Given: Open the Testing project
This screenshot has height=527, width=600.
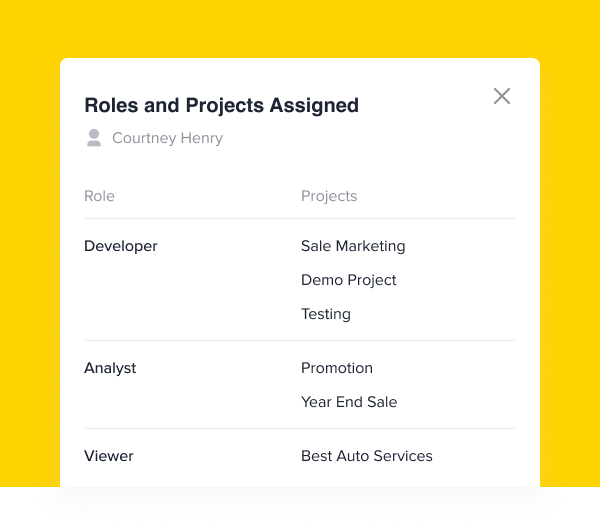Looking at the screenshot, I should point(326,314).
